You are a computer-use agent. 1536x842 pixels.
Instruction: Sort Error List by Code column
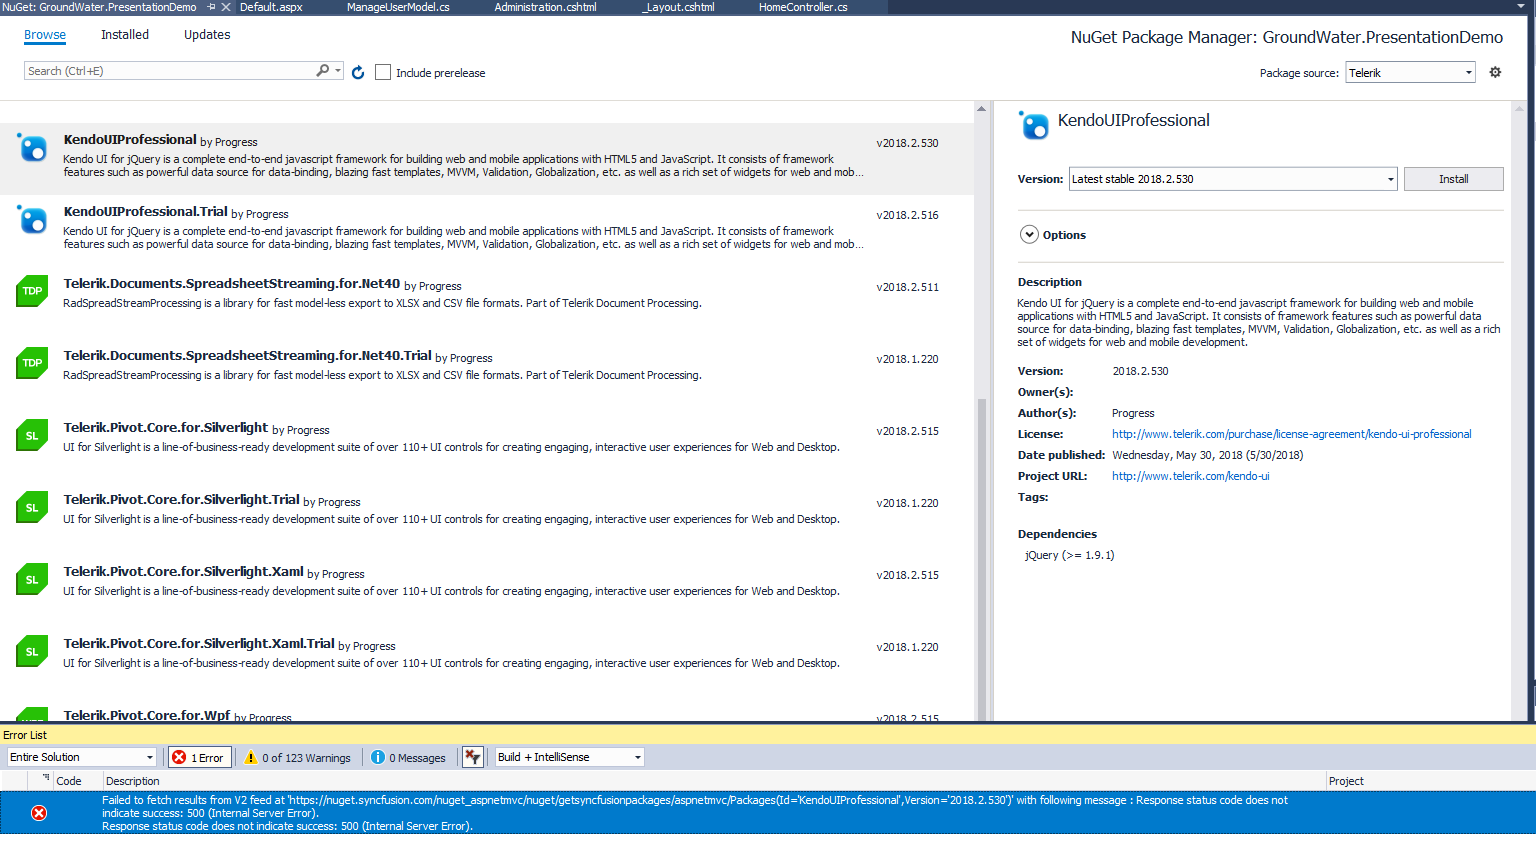[x=69, y=781]
